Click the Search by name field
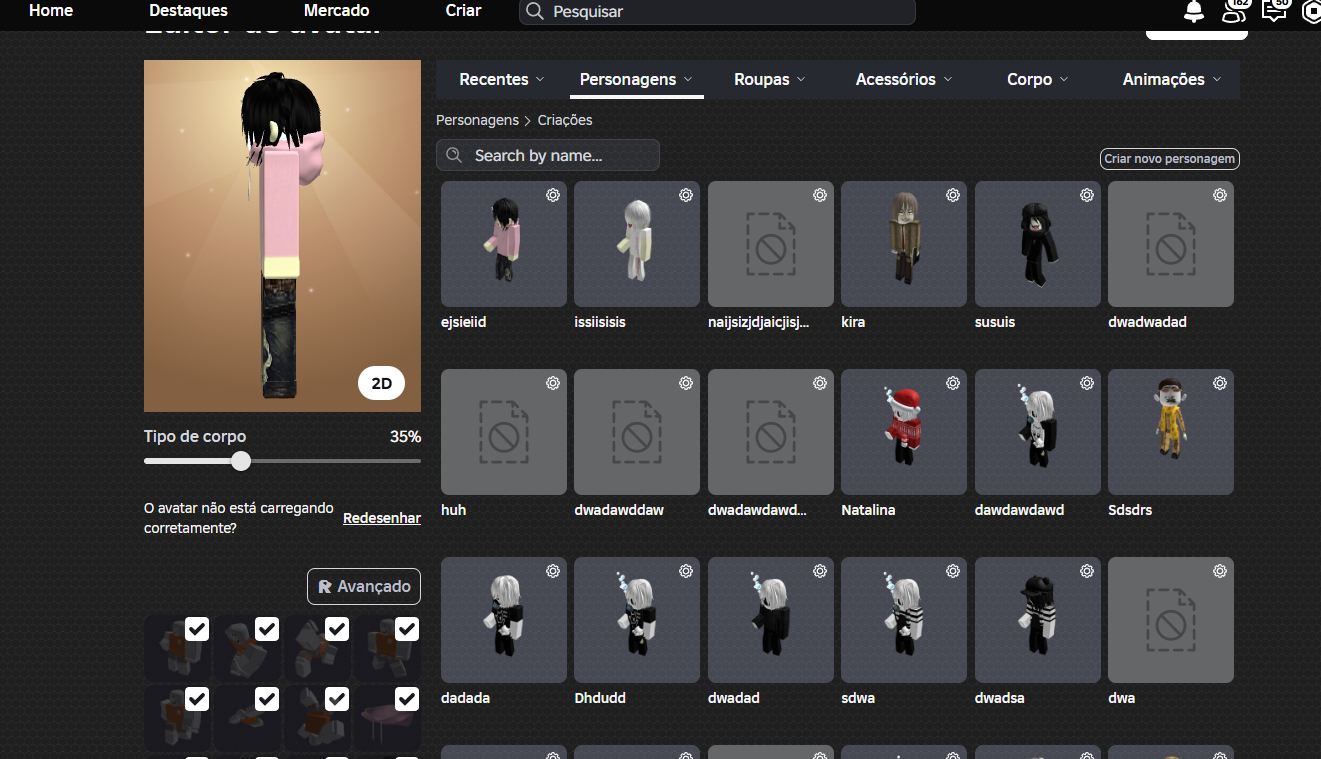Image resolution: width=1321 pixels, height=759 pixels. 548,155
